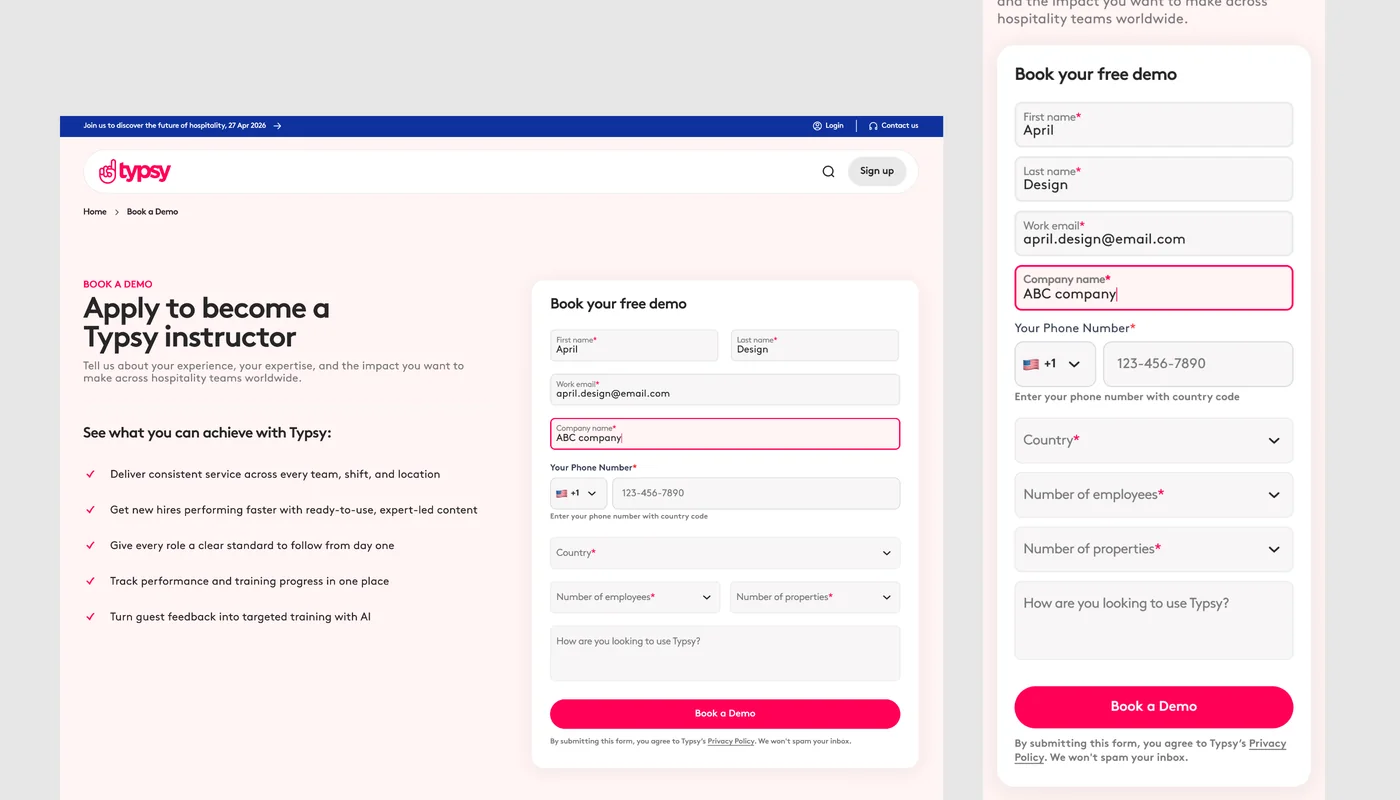
Task: Click 'Book a Demo' breadcrumb text
Action: coord(152,212)
